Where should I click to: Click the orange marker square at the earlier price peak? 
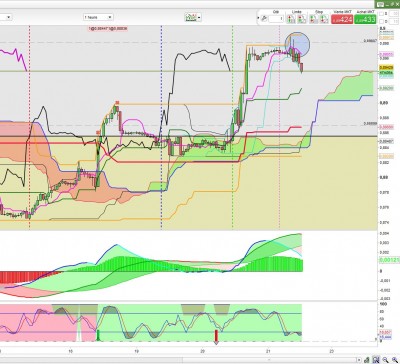click(x=117, y=103)
